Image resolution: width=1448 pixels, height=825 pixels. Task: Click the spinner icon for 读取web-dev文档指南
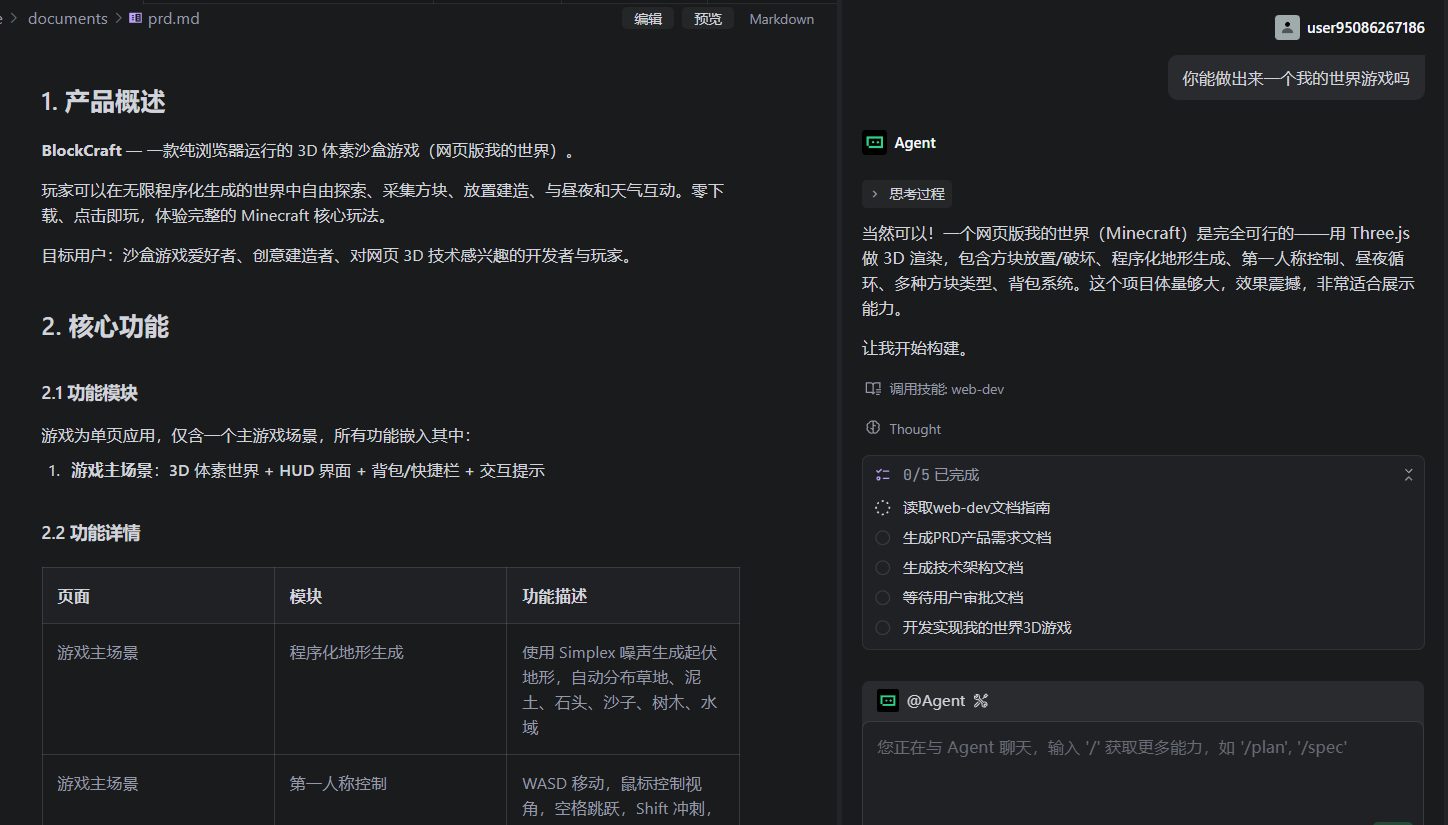pyautogui.click(x=882, y=507)
